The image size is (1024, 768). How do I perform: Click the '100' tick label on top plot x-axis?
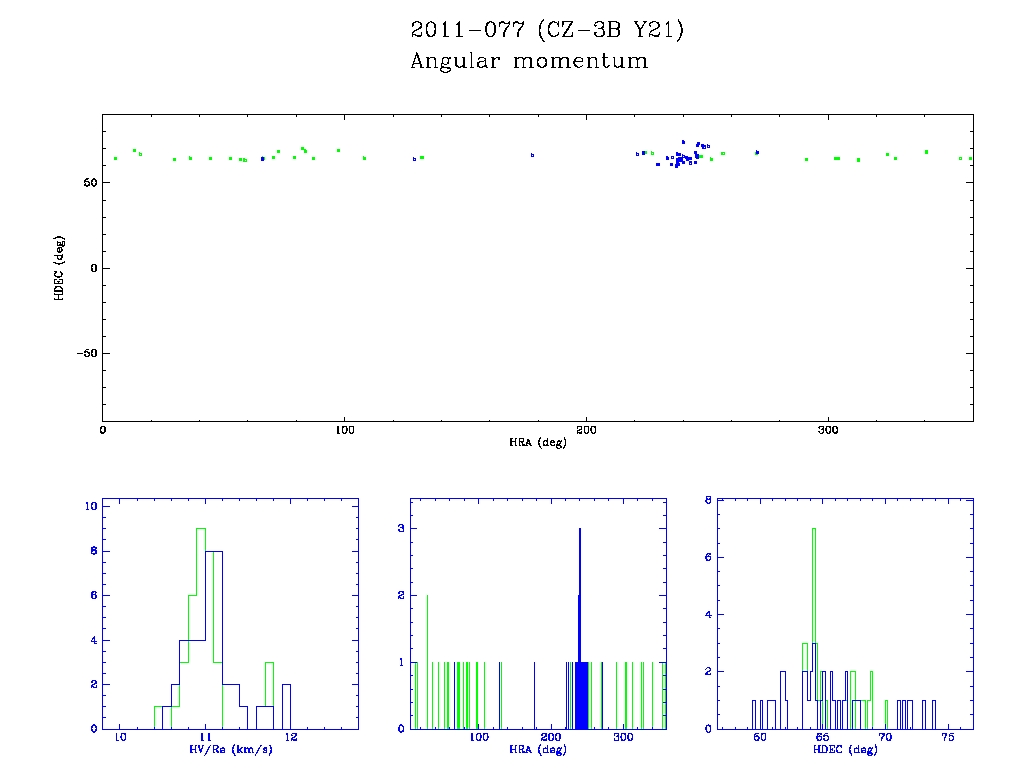[x=344, y=430]
